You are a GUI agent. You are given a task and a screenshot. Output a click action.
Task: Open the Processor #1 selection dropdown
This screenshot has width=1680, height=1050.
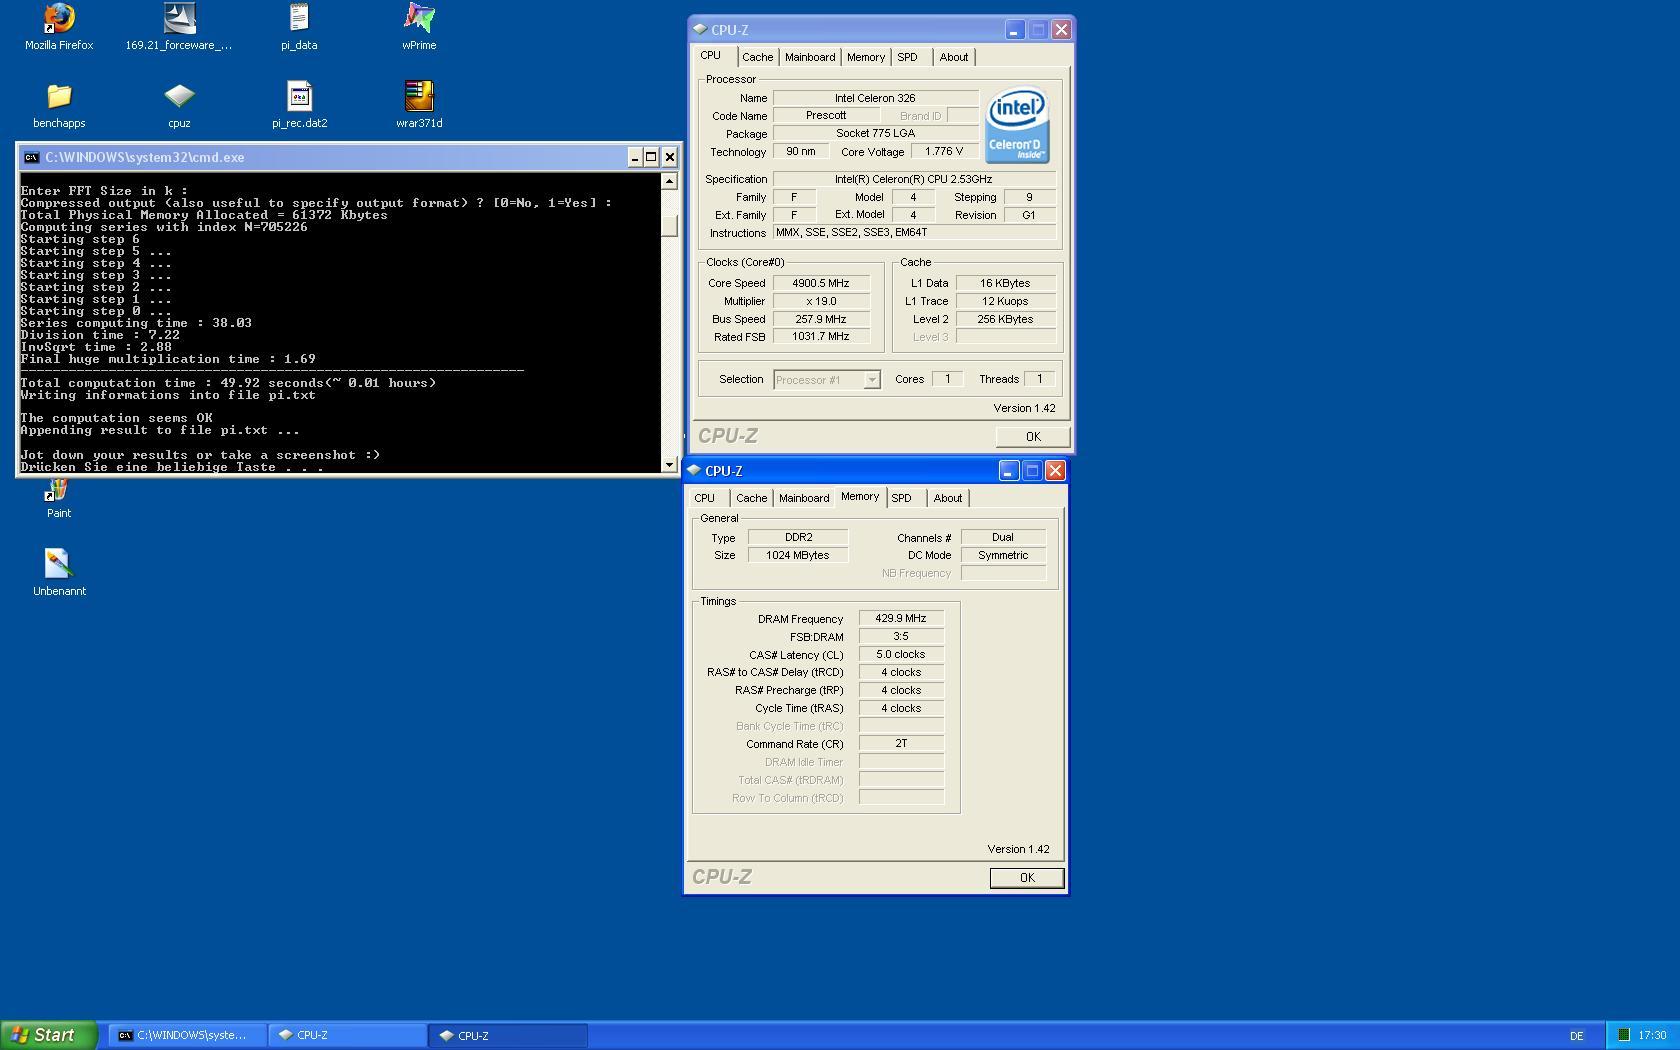click(x=872, y=380)
